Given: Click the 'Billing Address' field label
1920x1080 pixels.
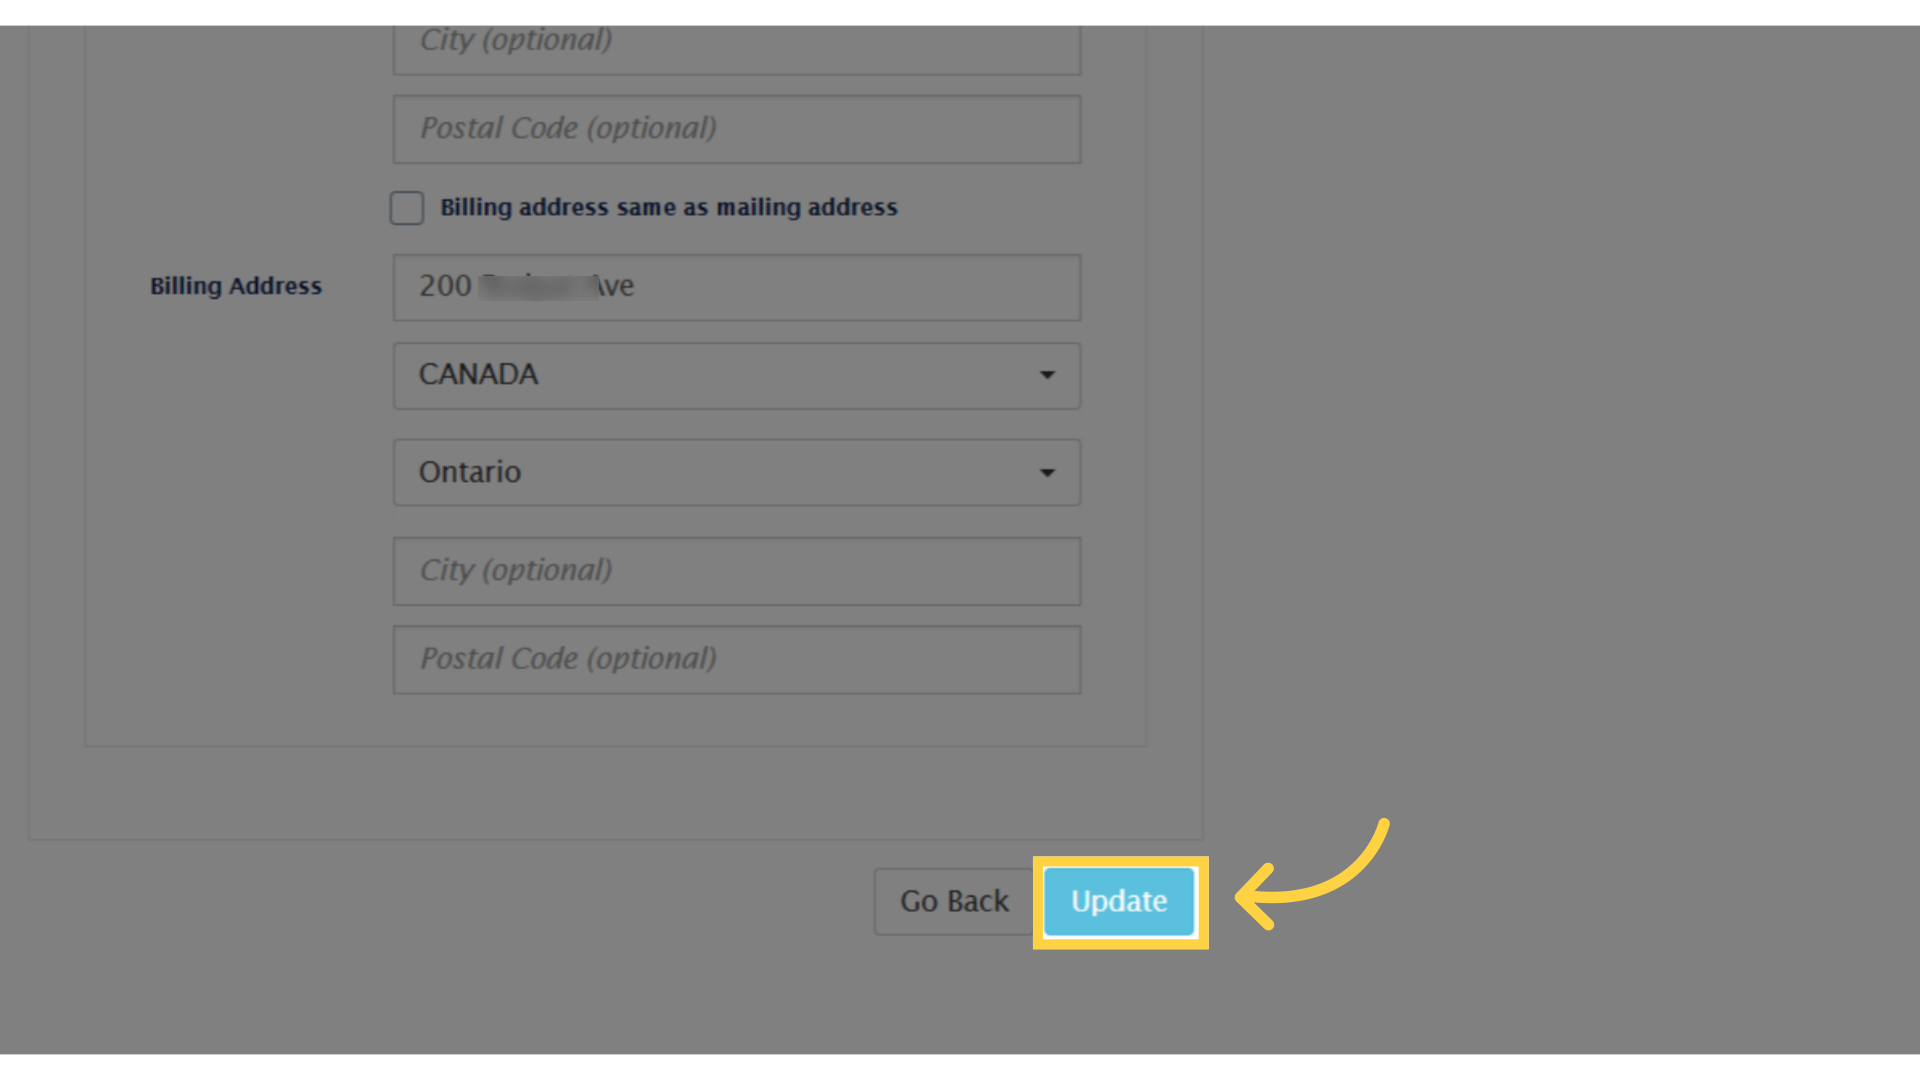Looking at the screenshot, I should click(x=236, y=286).
